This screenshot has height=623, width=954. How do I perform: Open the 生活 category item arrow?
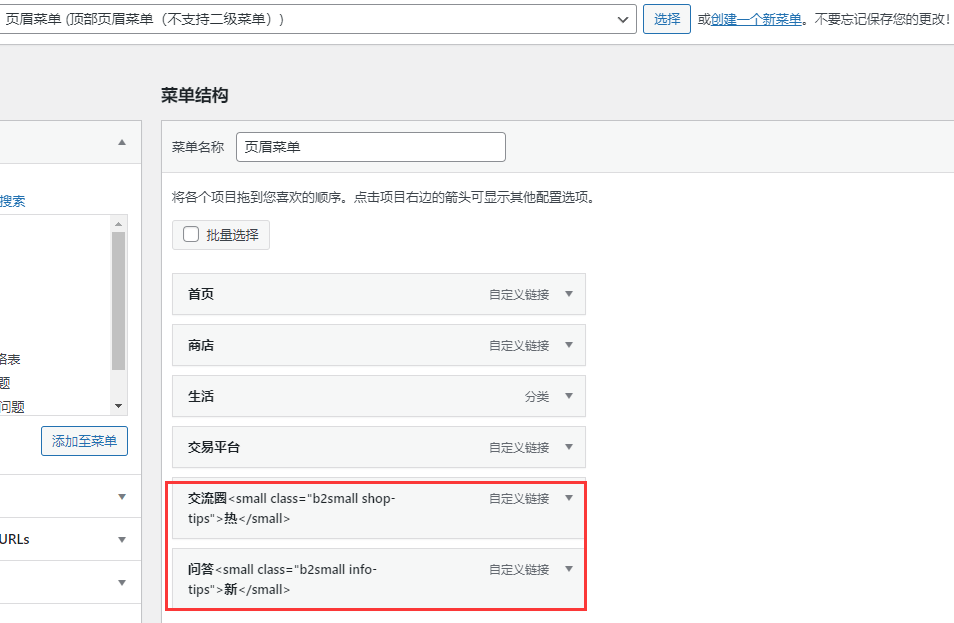569,396
